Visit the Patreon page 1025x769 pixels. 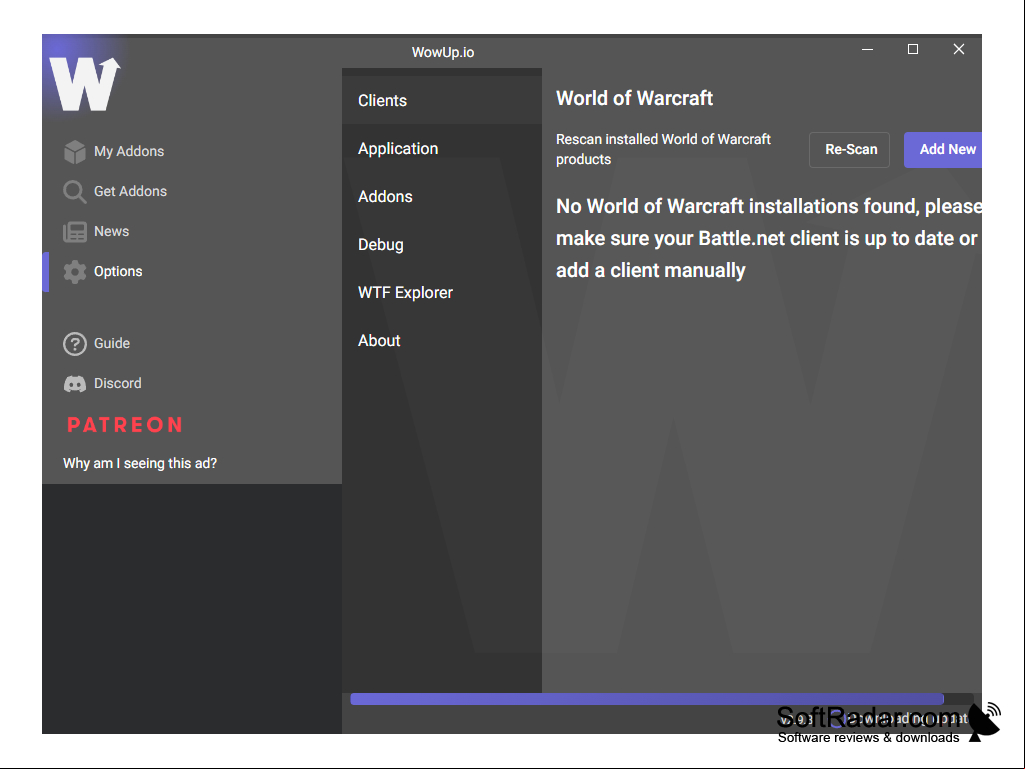tap(125, 424)
